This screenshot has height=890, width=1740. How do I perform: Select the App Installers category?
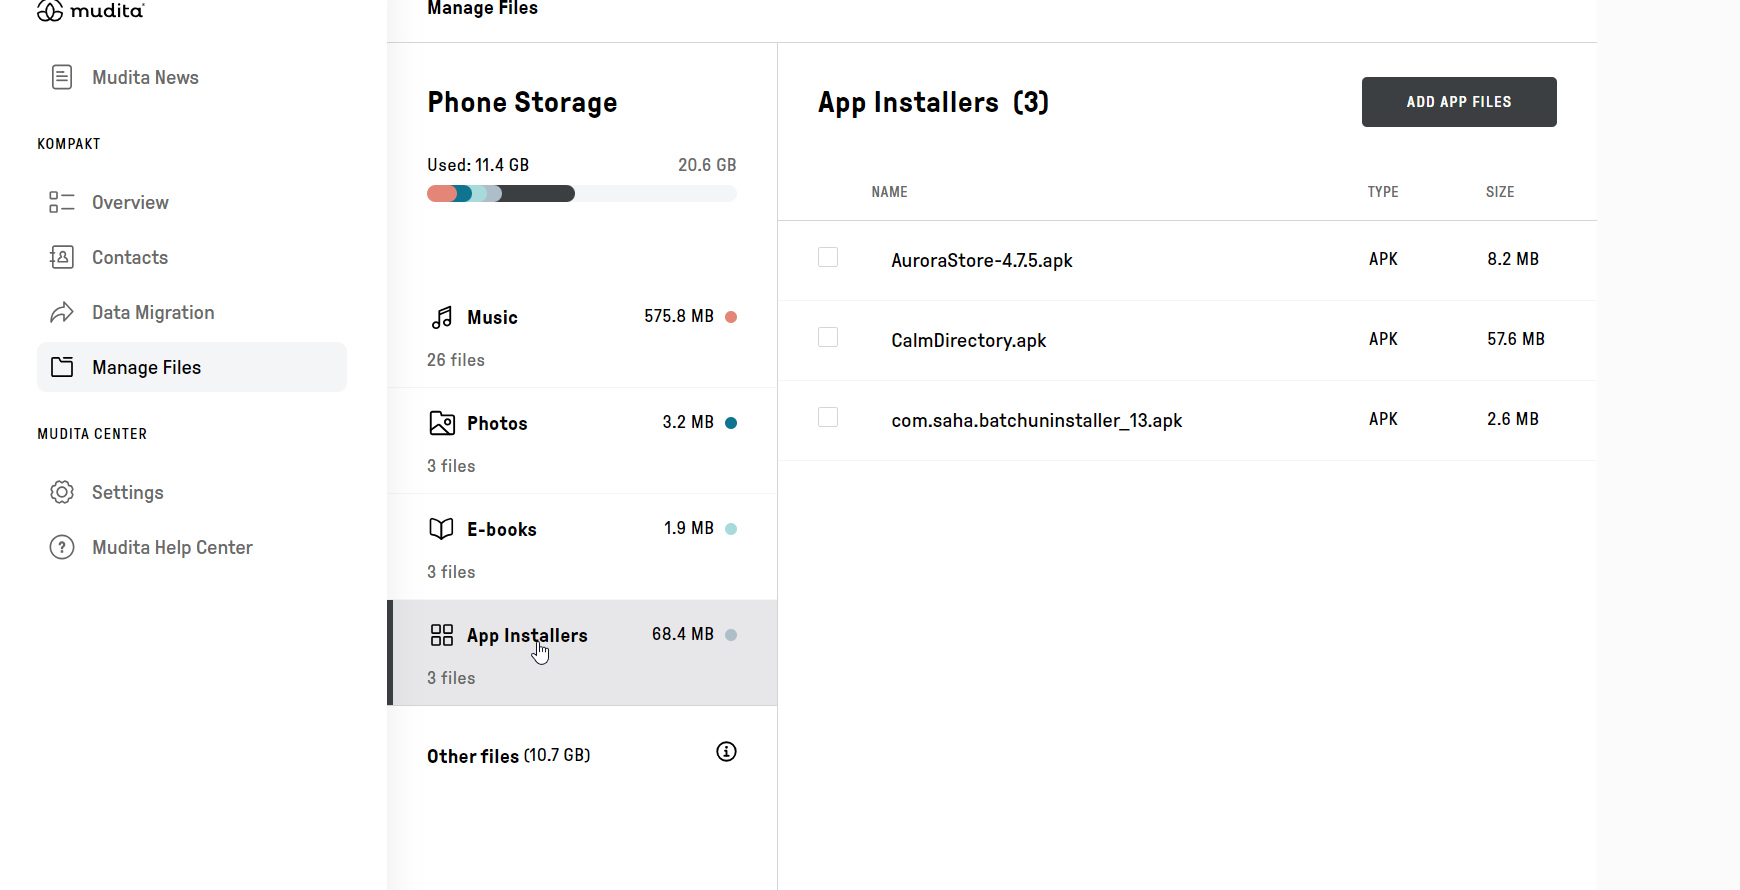(526, 636)
